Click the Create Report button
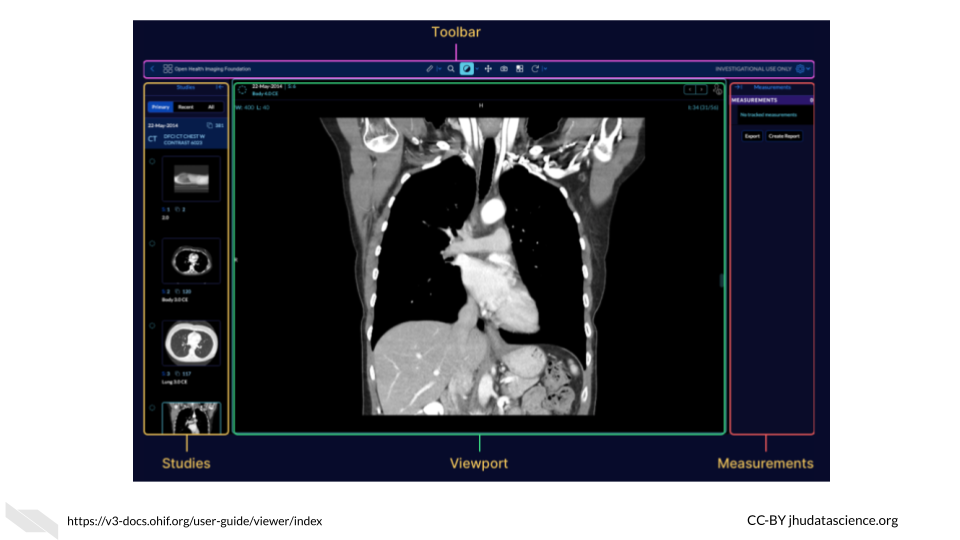This screenshot has height=540, width=960. pos(784,136)
